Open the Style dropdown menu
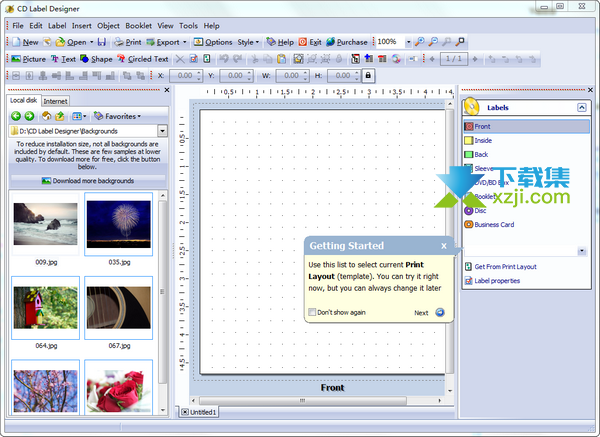The image size is (600, 437). 248,42
